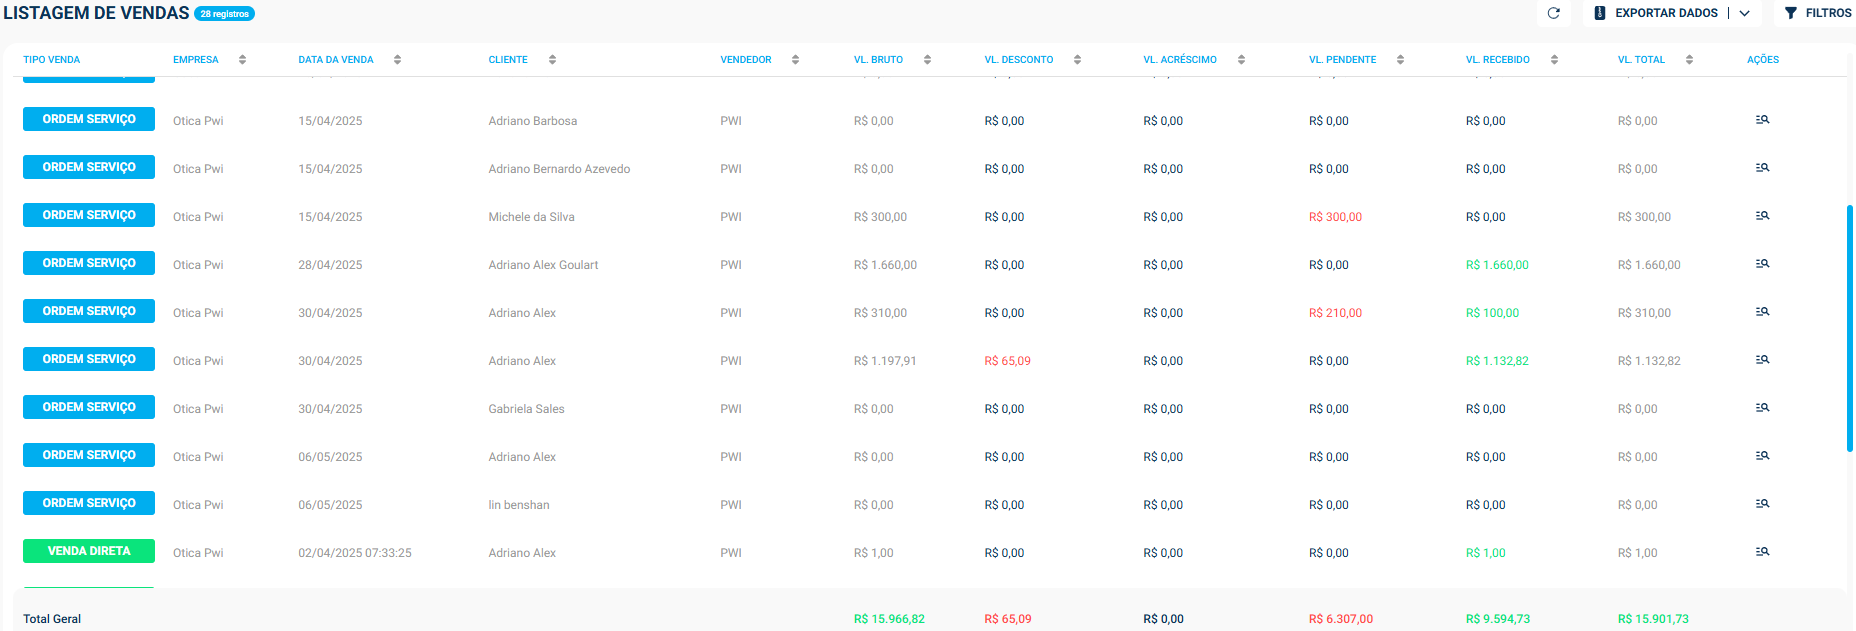Image resolution: width=1856 pixels, height=631 pixels.
Task: Select client name lin benshan
Action: [519, 505]
